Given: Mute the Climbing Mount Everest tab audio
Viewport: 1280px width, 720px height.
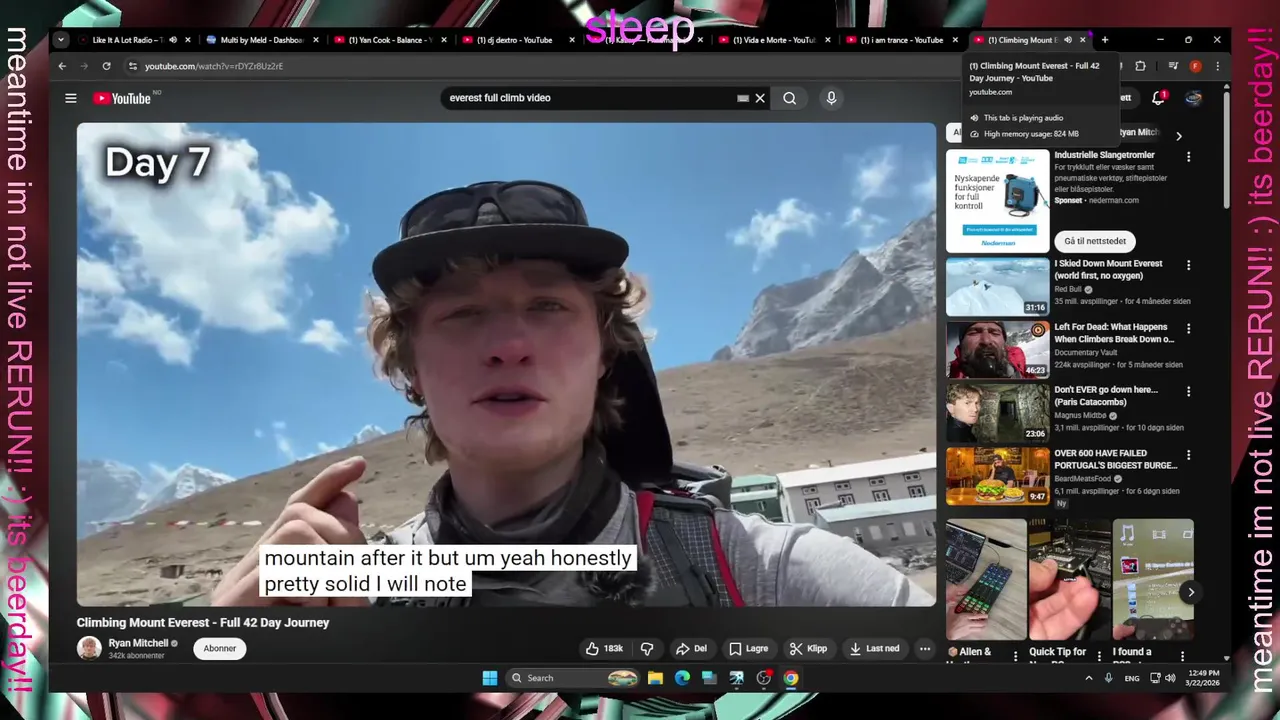Looking at the screenshot, I should [x=1067, y=40].
